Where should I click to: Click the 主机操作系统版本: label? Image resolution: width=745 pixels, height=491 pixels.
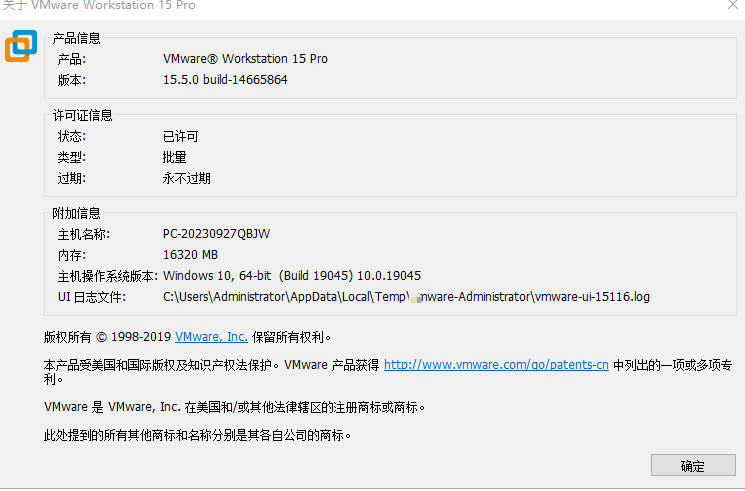[107, 276]
